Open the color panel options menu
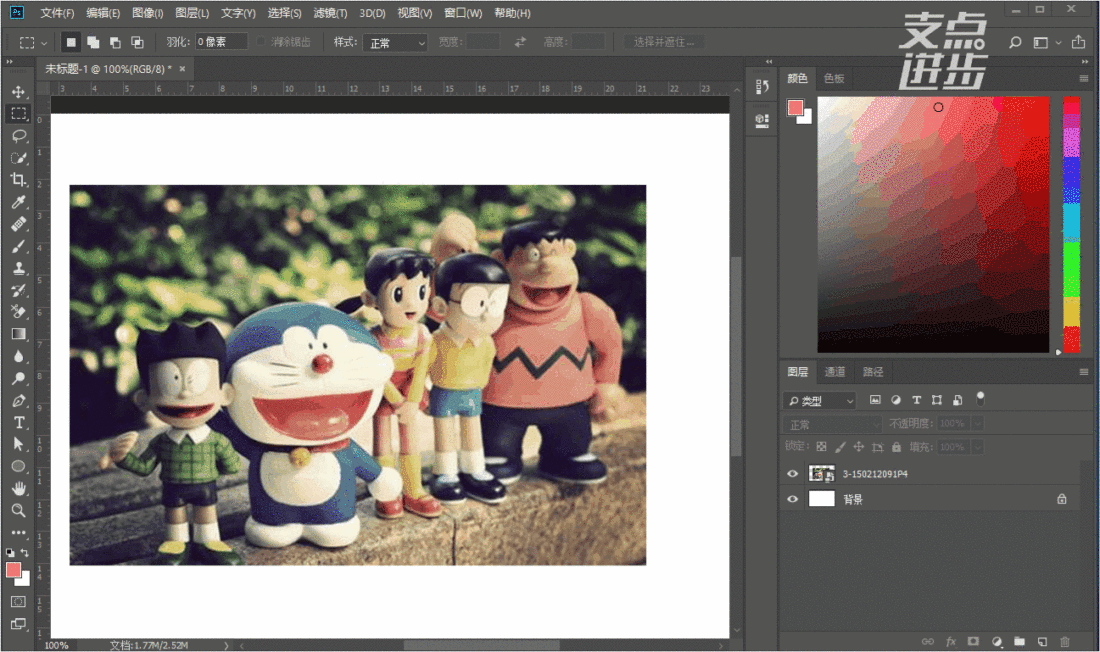 1084,79
